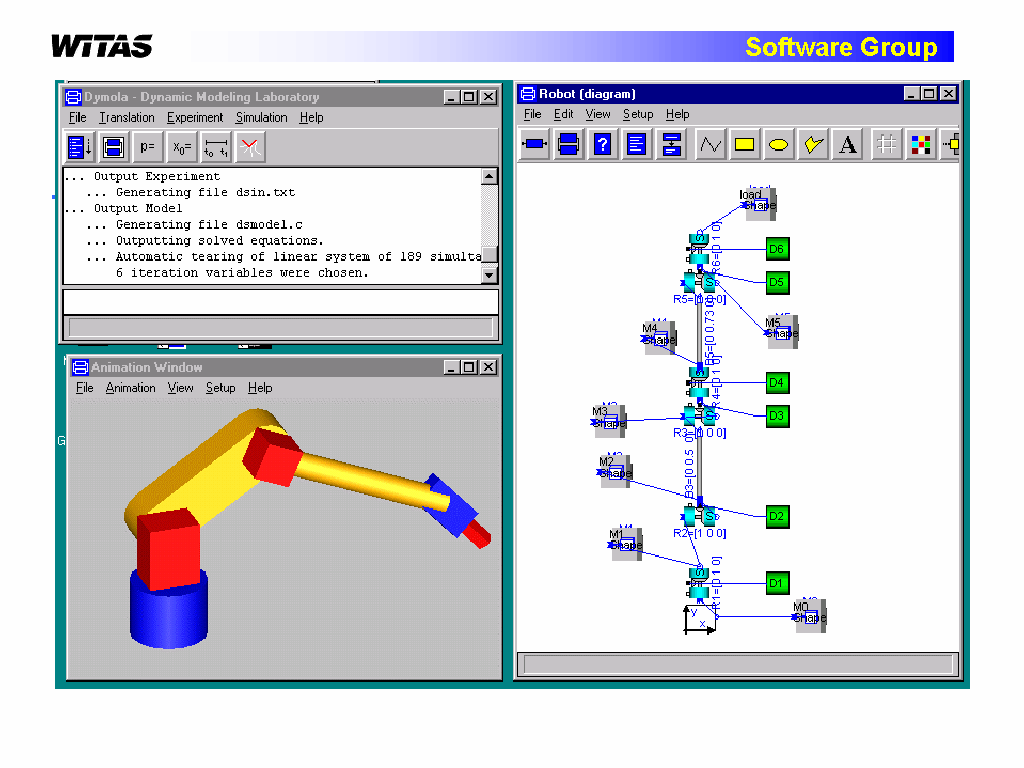Select the green D6 block in diagram
The width and height of the screenshot is (1024, 768).
(x=777, y=249)
